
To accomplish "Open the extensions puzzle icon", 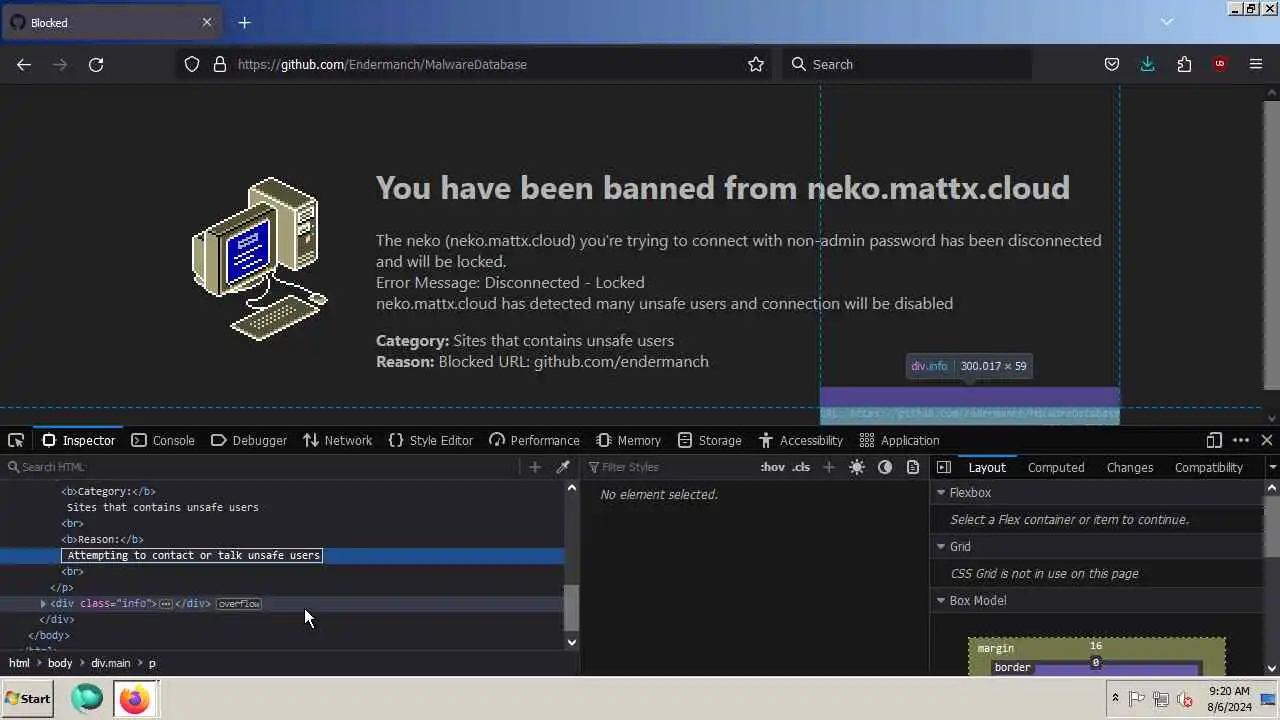I will coord(1184,64).
